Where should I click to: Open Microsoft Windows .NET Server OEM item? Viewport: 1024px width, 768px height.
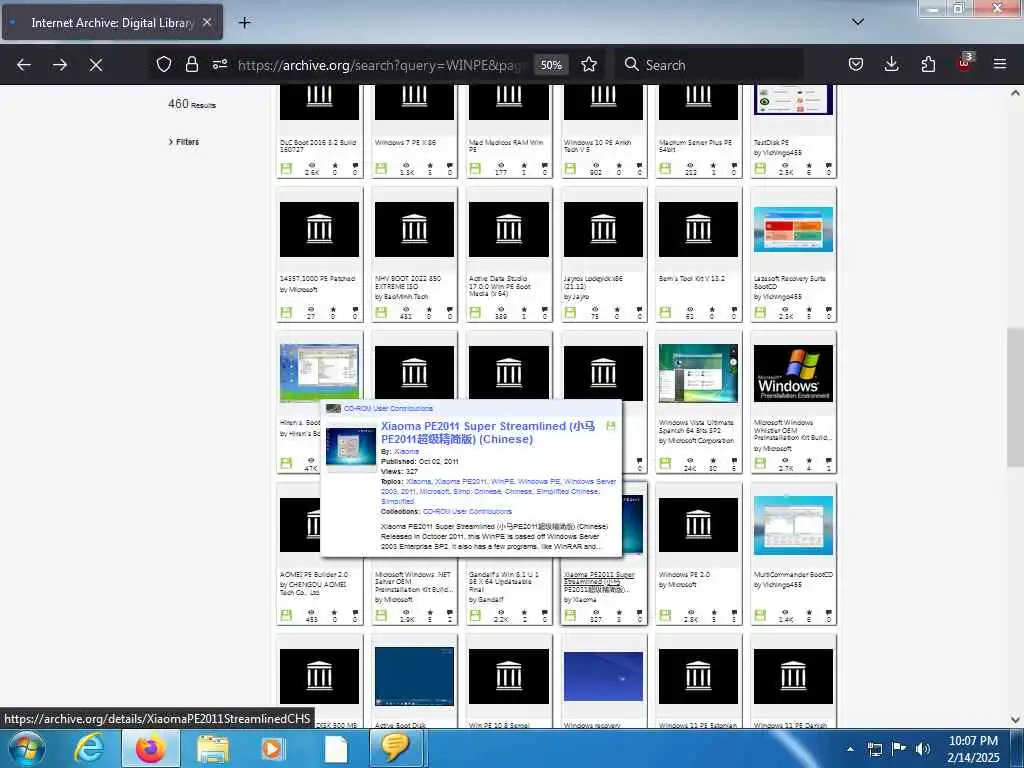point(414,581)
